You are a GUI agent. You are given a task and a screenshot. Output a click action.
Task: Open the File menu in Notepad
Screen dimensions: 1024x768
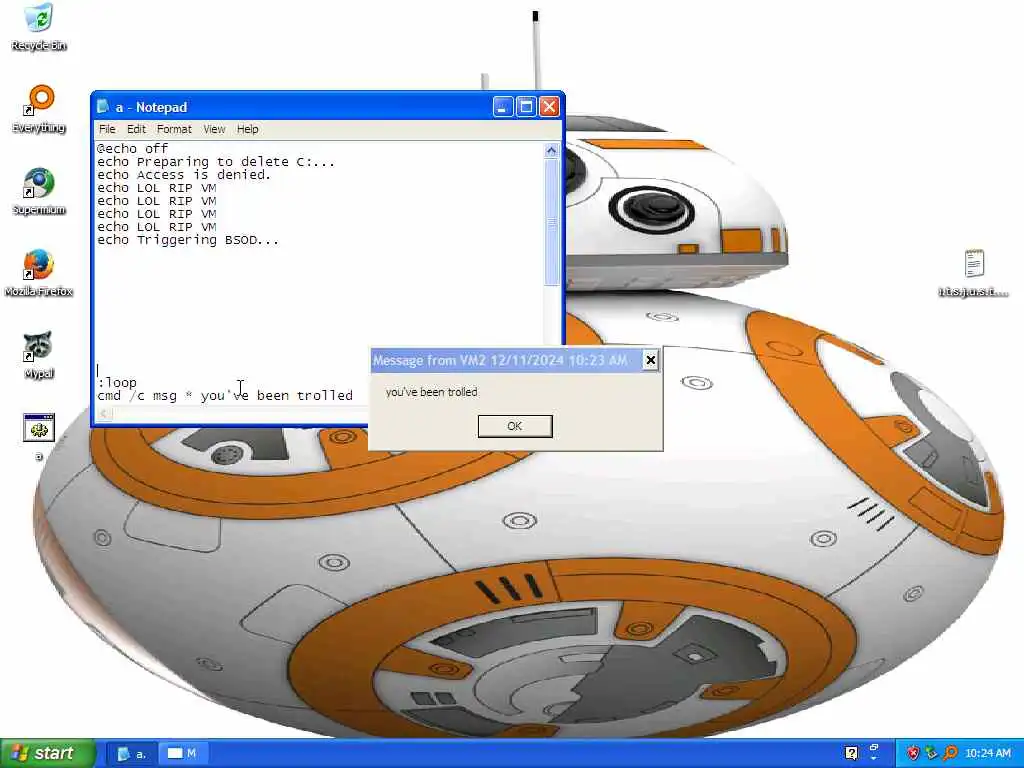(107, 129)
